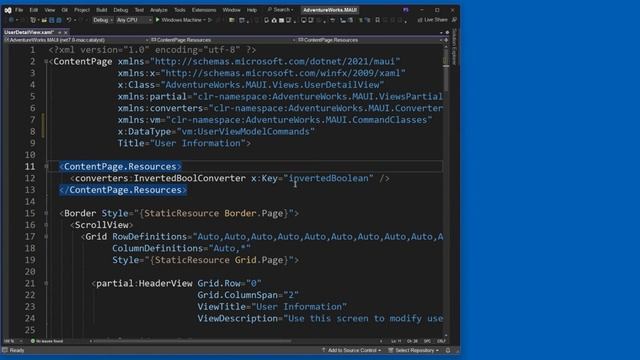
Task: Click the feedback icon beside Live Share
Action: point(454,20)
